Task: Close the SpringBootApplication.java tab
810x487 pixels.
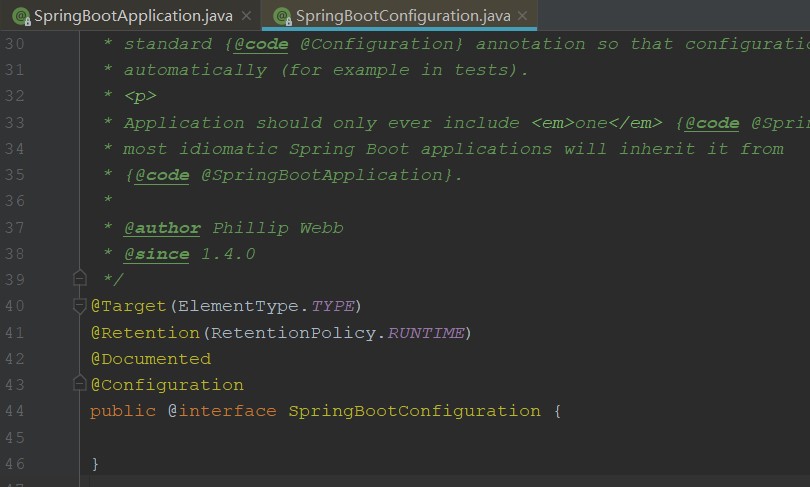Action: point(247,16)
